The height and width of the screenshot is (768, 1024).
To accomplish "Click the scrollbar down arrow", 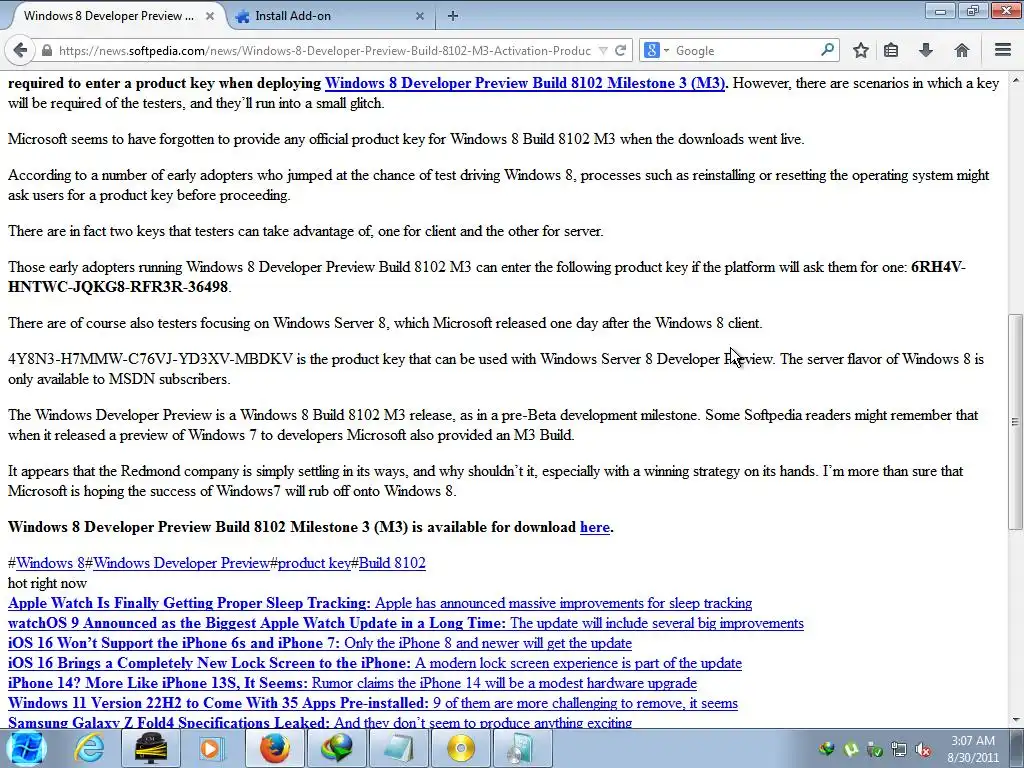I will coord(1016,720).
